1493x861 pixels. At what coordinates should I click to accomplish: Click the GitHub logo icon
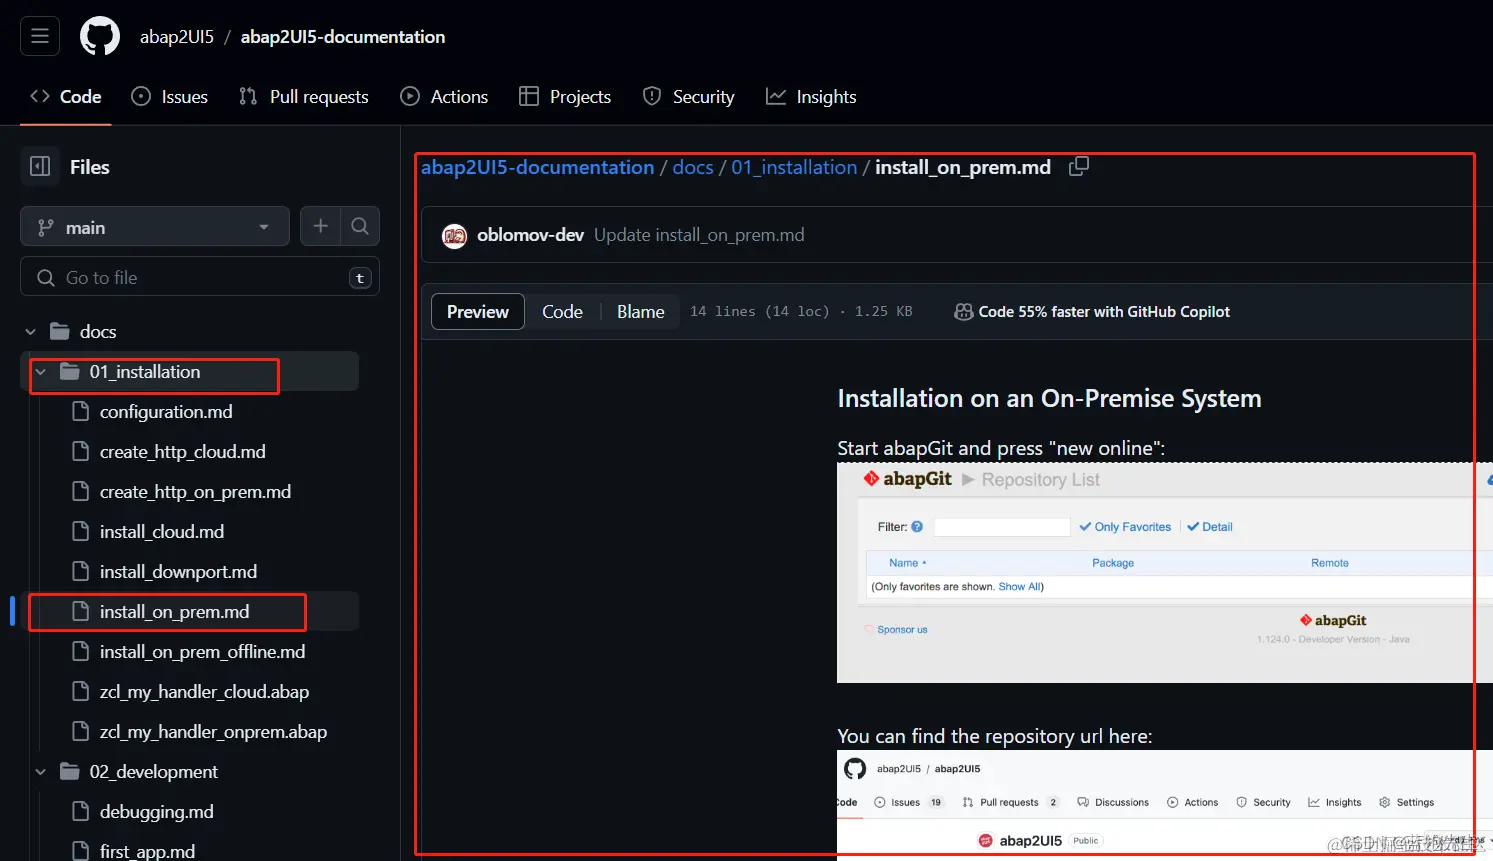coord(100,36)
